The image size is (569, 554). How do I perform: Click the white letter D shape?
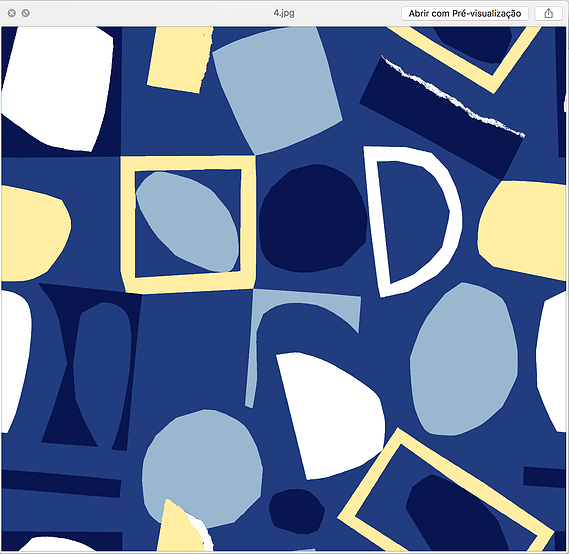(x=413, y=221)
